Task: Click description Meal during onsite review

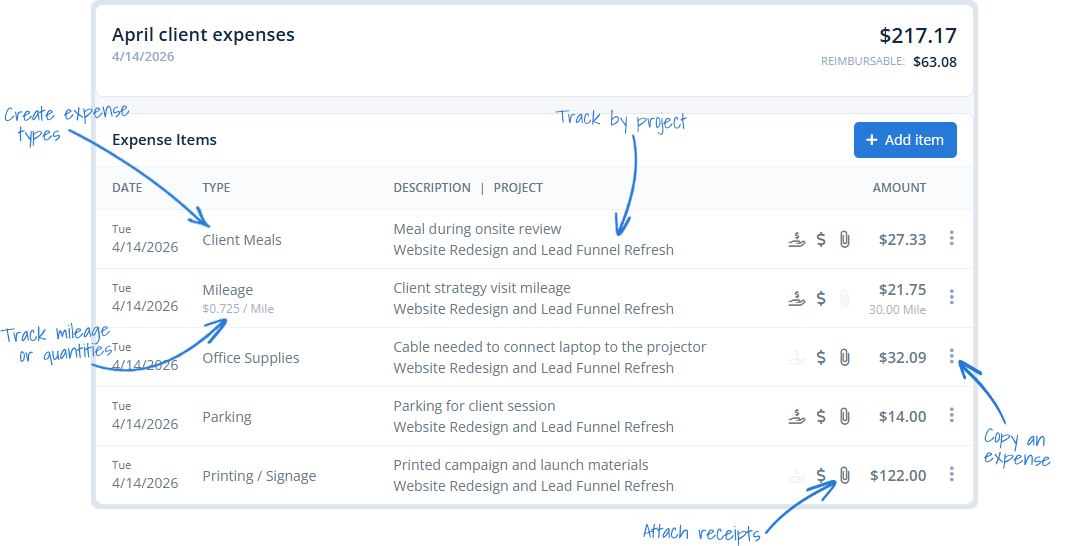Action: click(477, 229)
